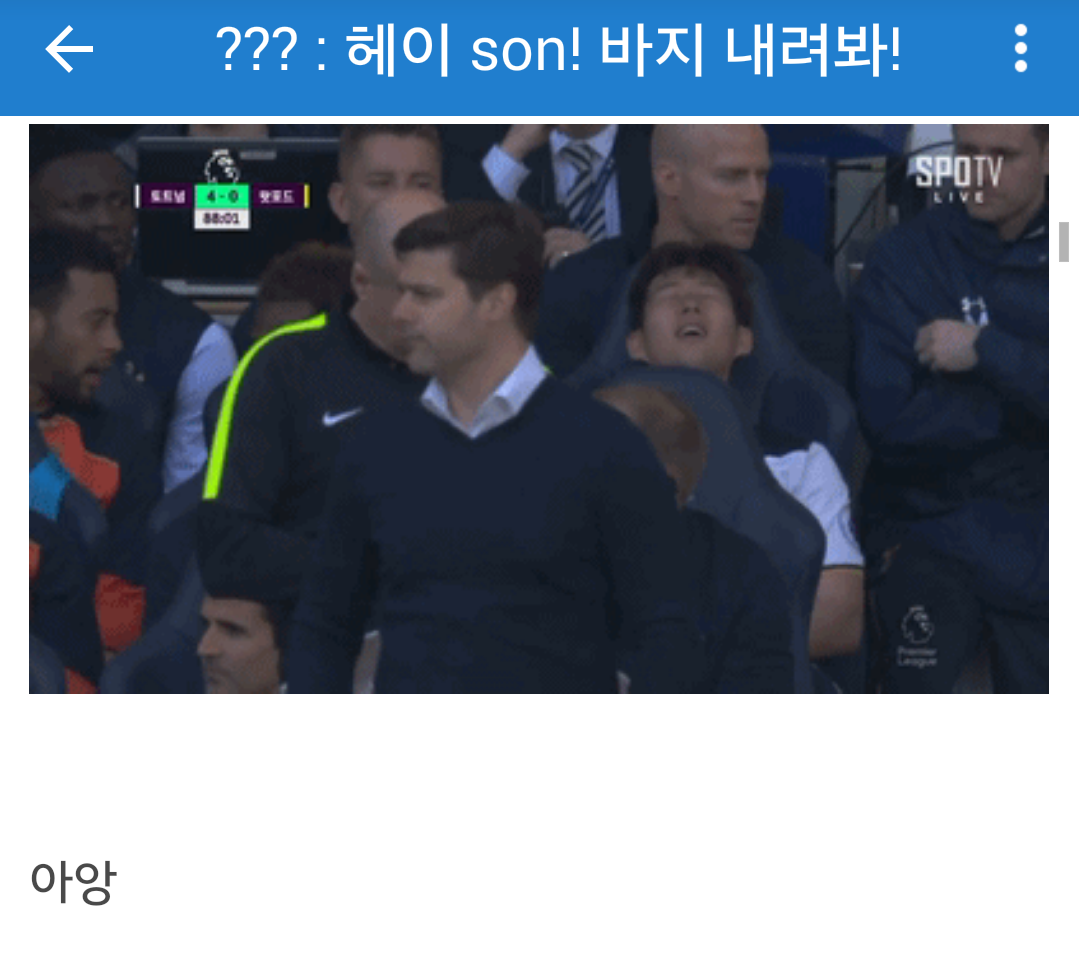Tap the back arrow icon

click(69, 49)
